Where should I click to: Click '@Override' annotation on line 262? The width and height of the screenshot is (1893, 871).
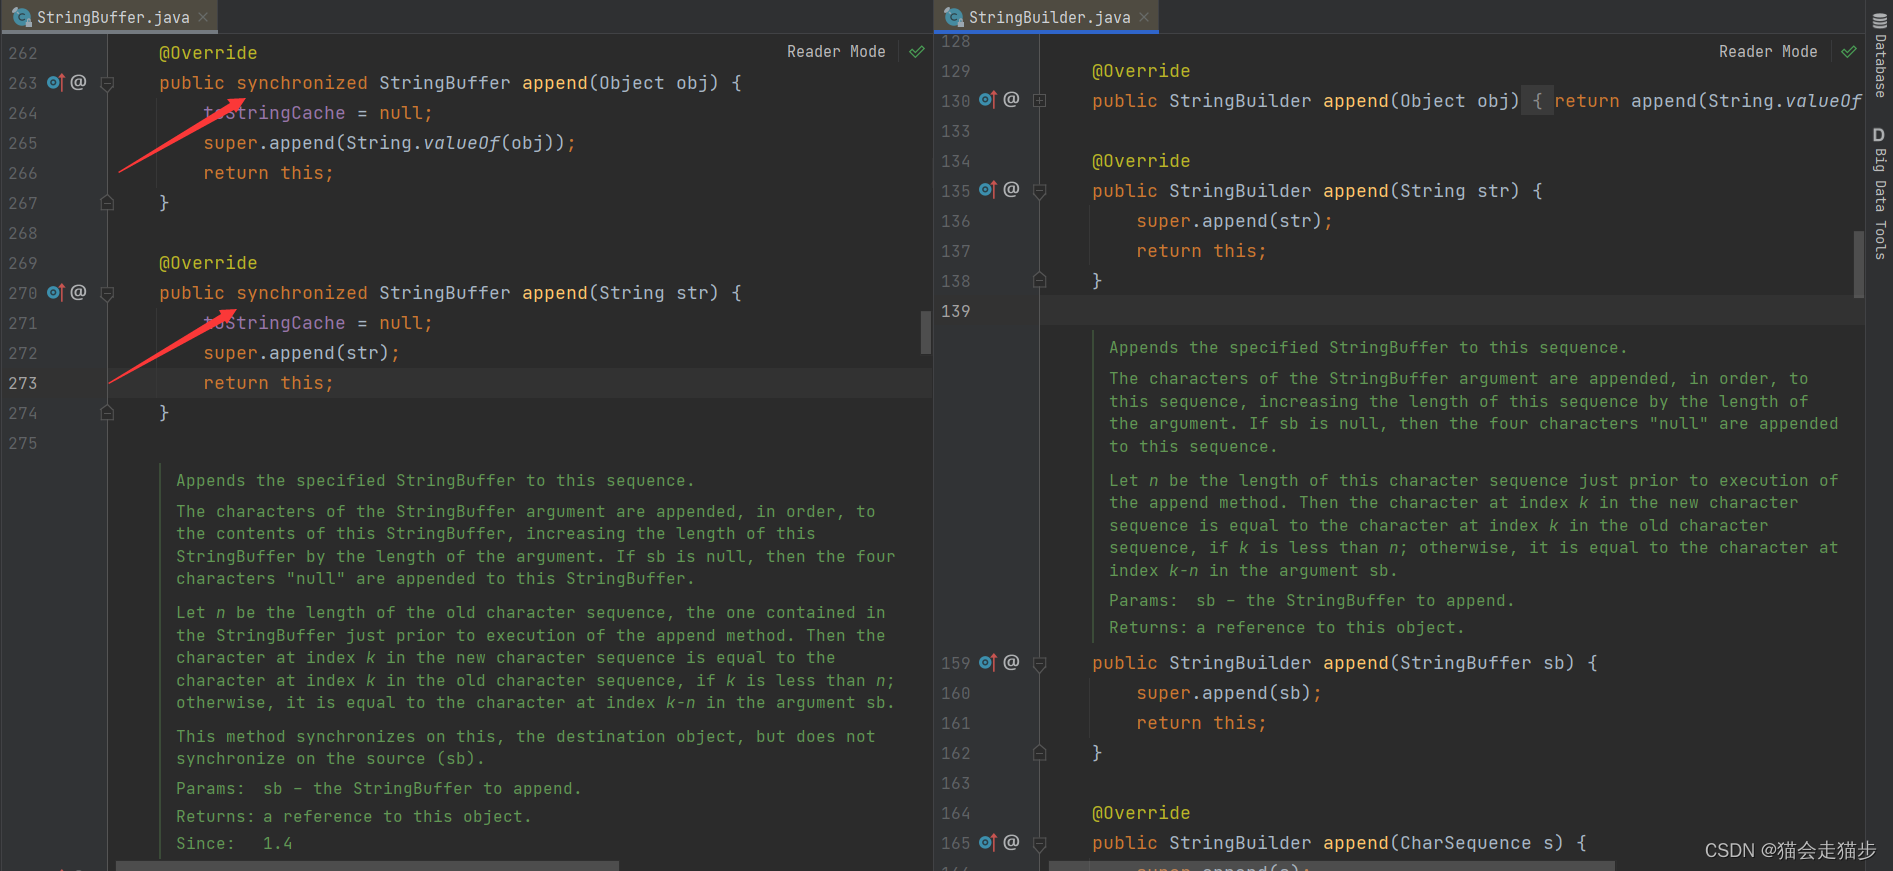208,53
